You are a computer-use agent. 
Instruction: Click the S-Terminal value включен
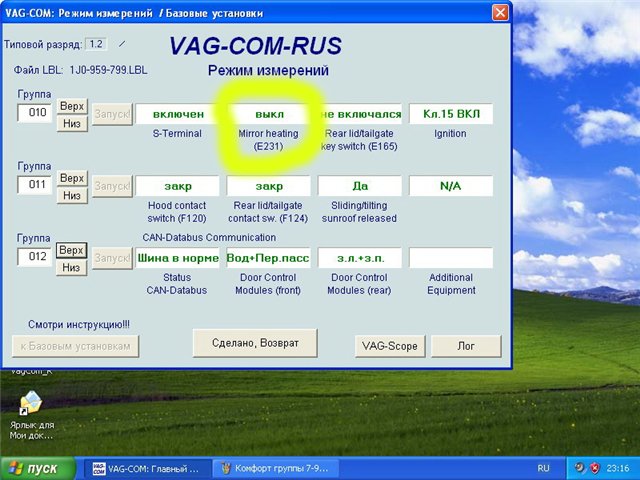(177, 114)
